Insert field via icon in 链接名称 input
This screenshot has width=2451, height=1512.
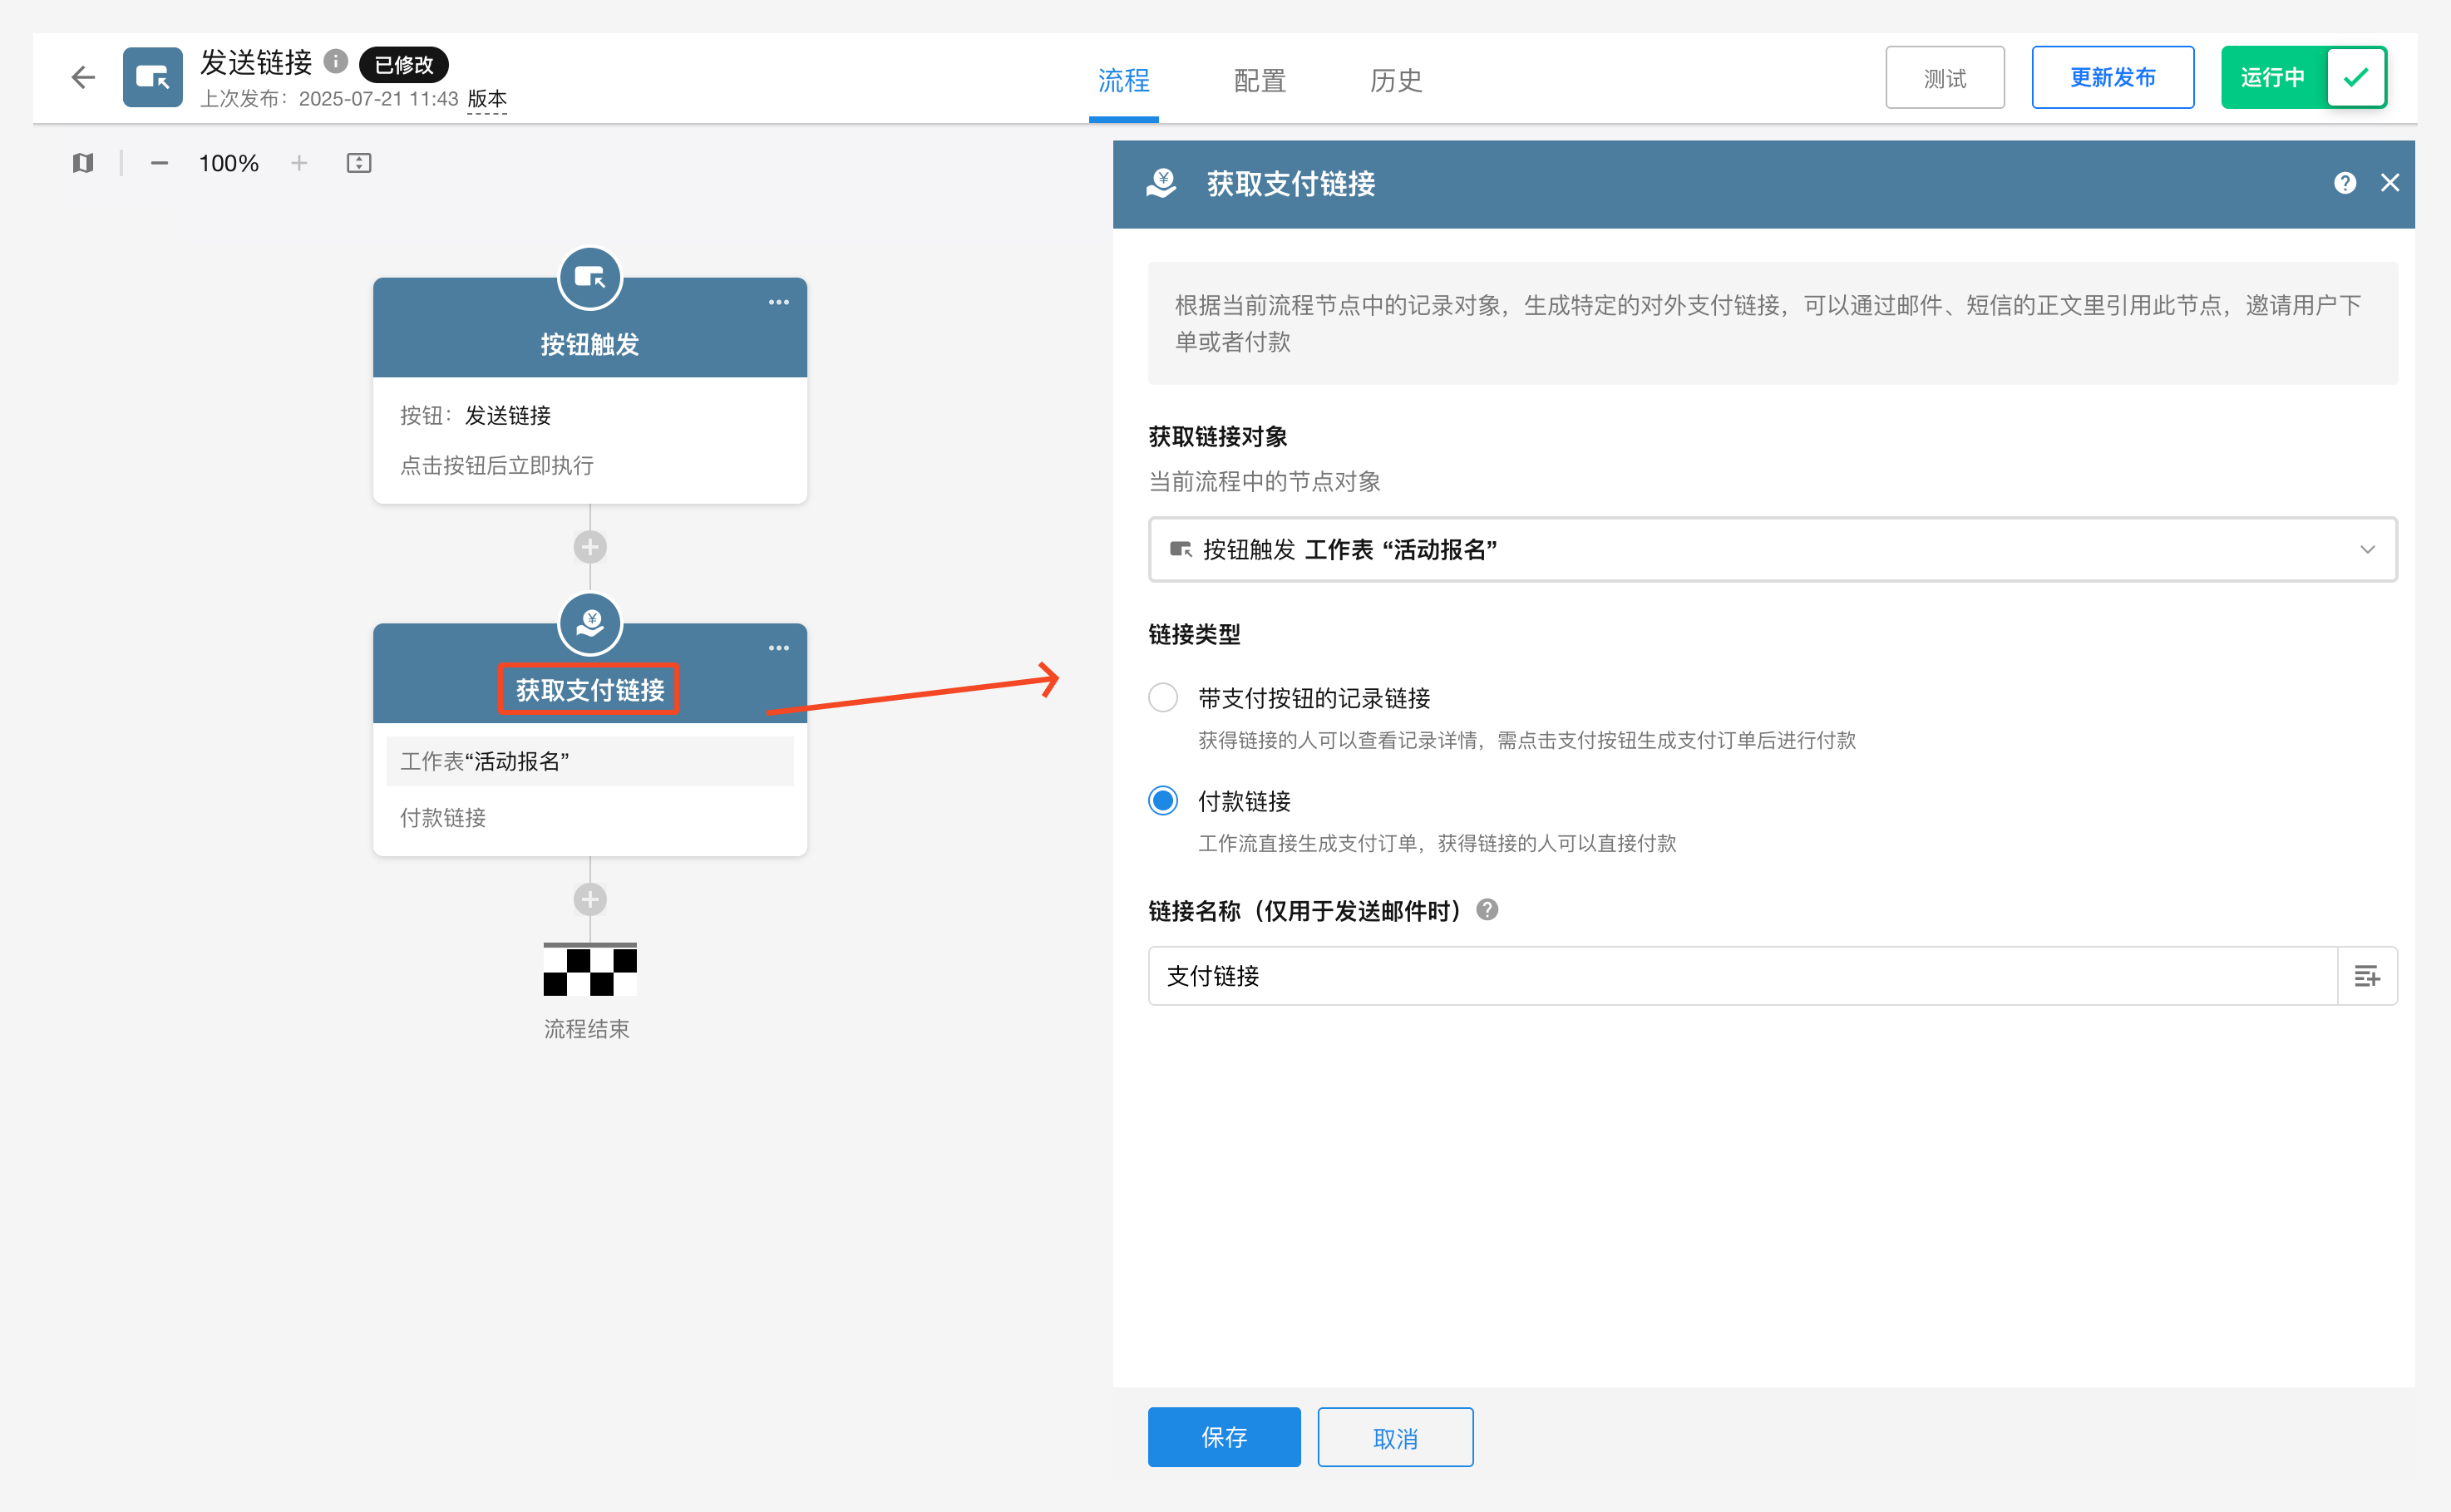click(x=2366, y=976)
